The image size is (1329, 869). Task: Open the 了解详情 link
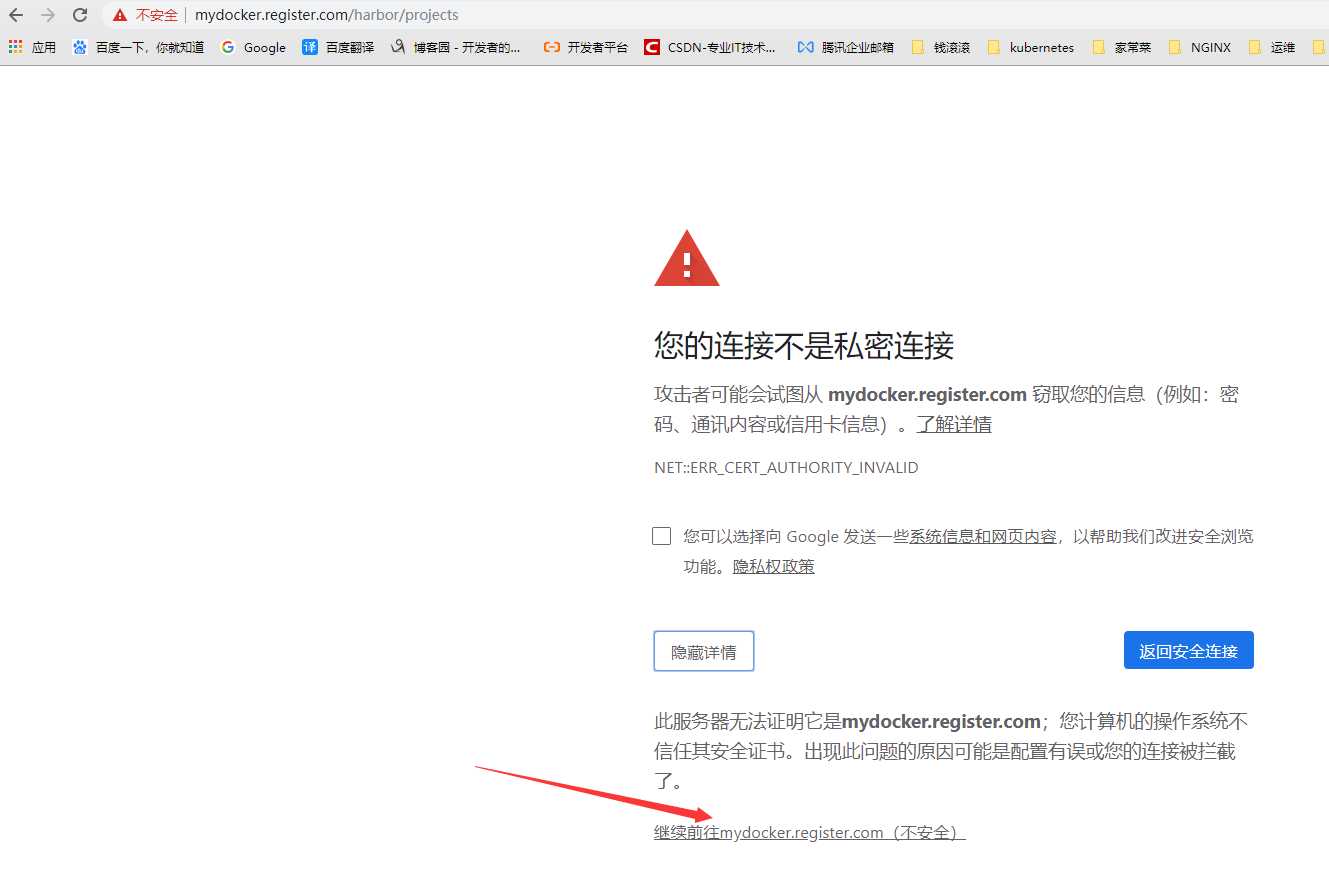tap(954, 424)
